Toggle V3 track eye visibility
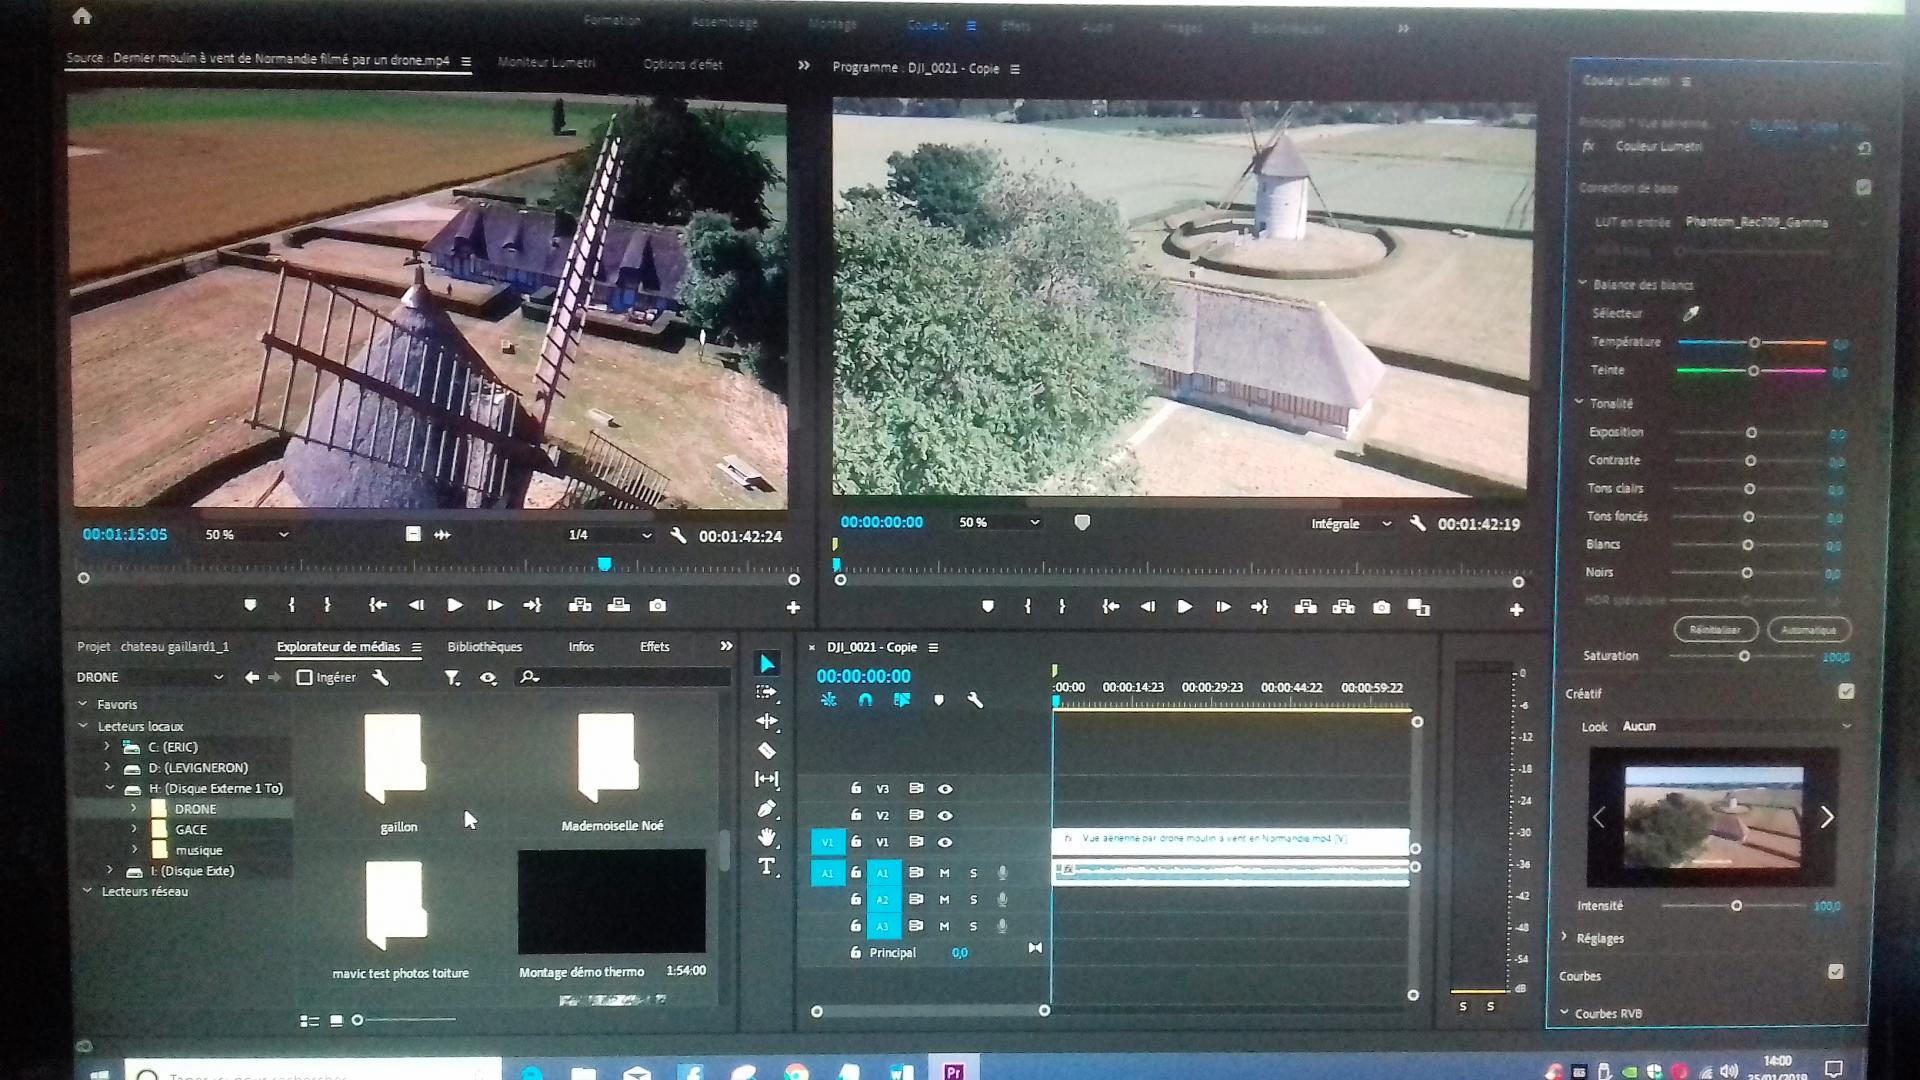Image resolution: width=1920 pixels, height=1080 pixels. (x=945, y=789)
